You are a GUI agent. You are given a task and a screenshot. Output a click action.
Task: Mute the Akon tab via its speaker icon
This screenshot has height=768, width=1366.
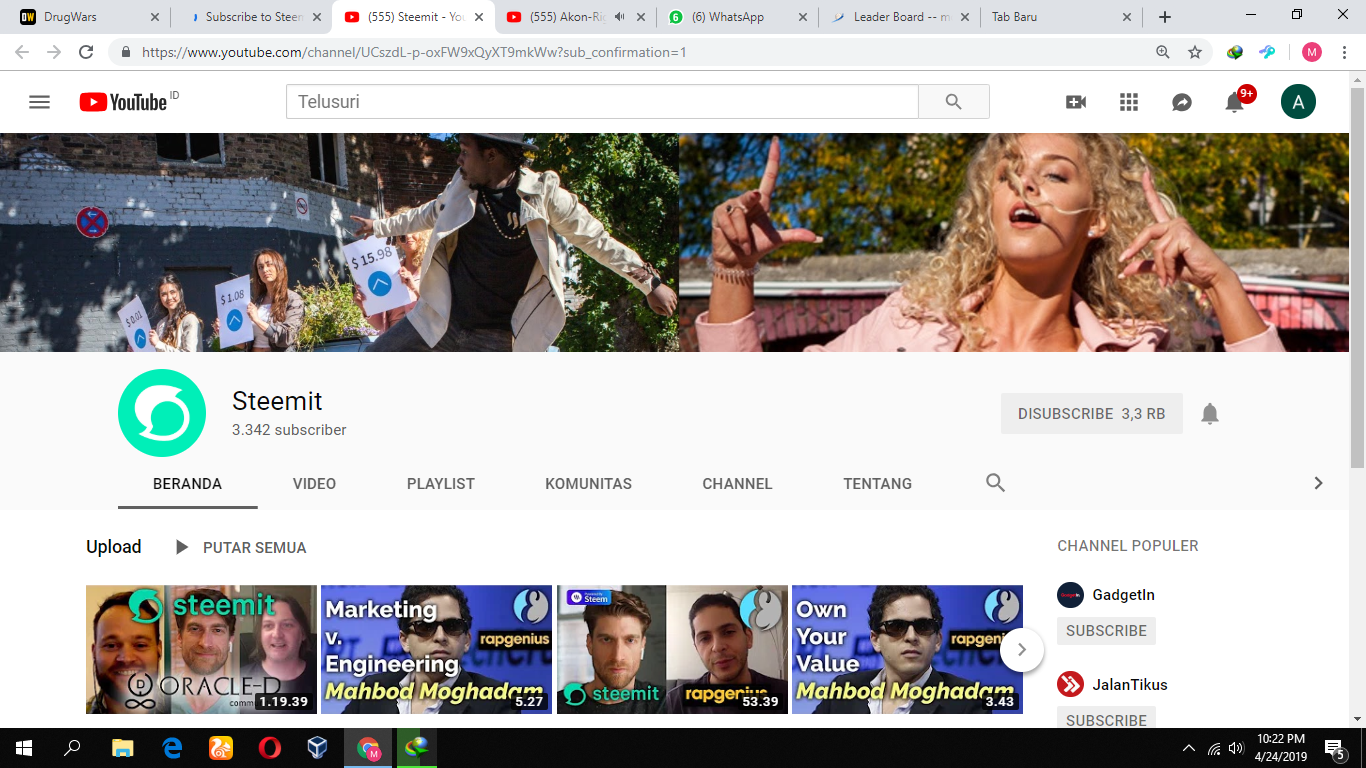pyautogui.click(x=621, y=16)
